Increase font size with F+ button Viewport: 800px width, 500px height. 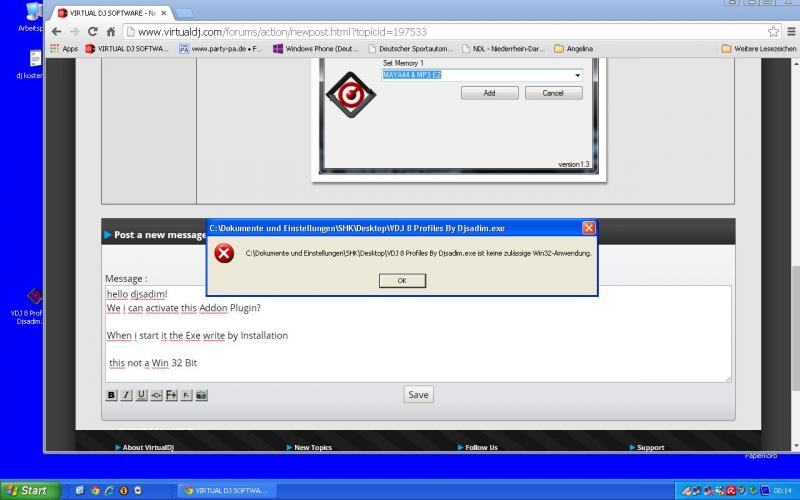click(x=171, y=395)
